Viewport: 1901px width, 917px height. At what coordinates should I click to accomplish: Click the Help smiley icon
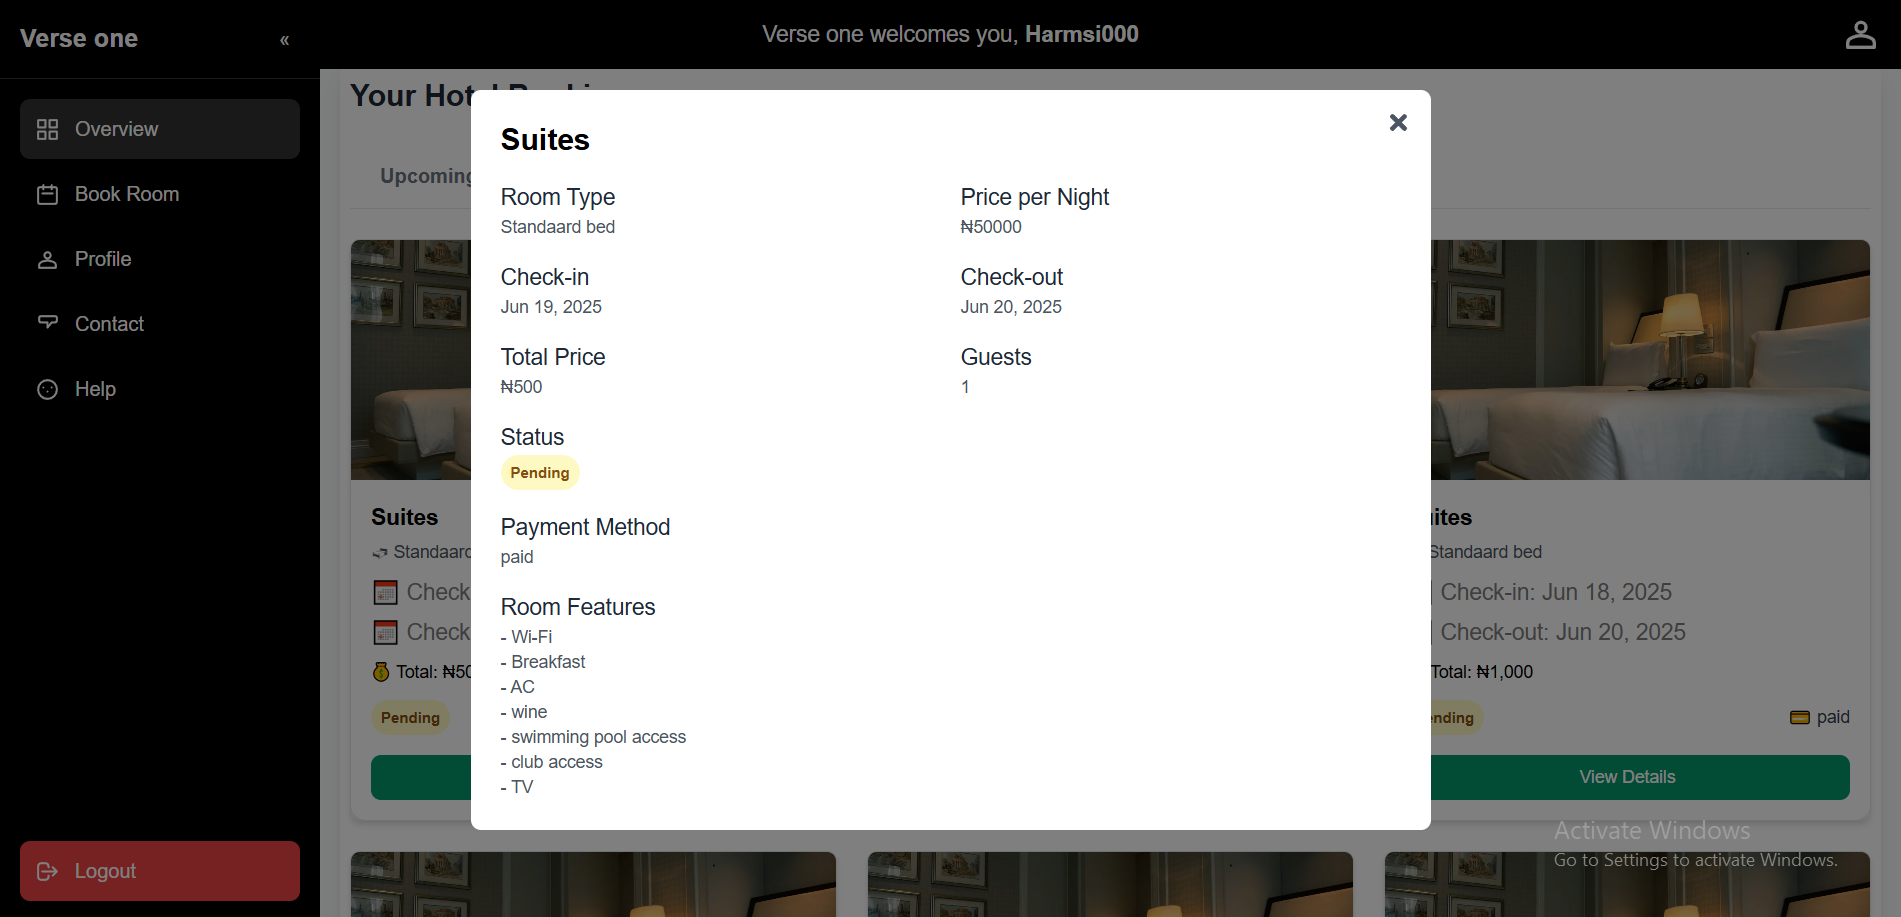(47, 389)
